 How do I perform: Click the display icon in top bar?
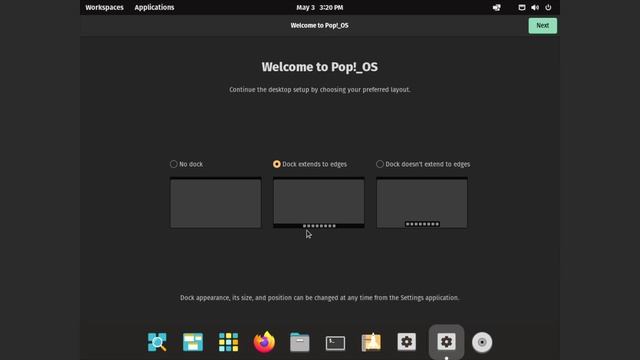pyautogui.click(x=522, y=7)
